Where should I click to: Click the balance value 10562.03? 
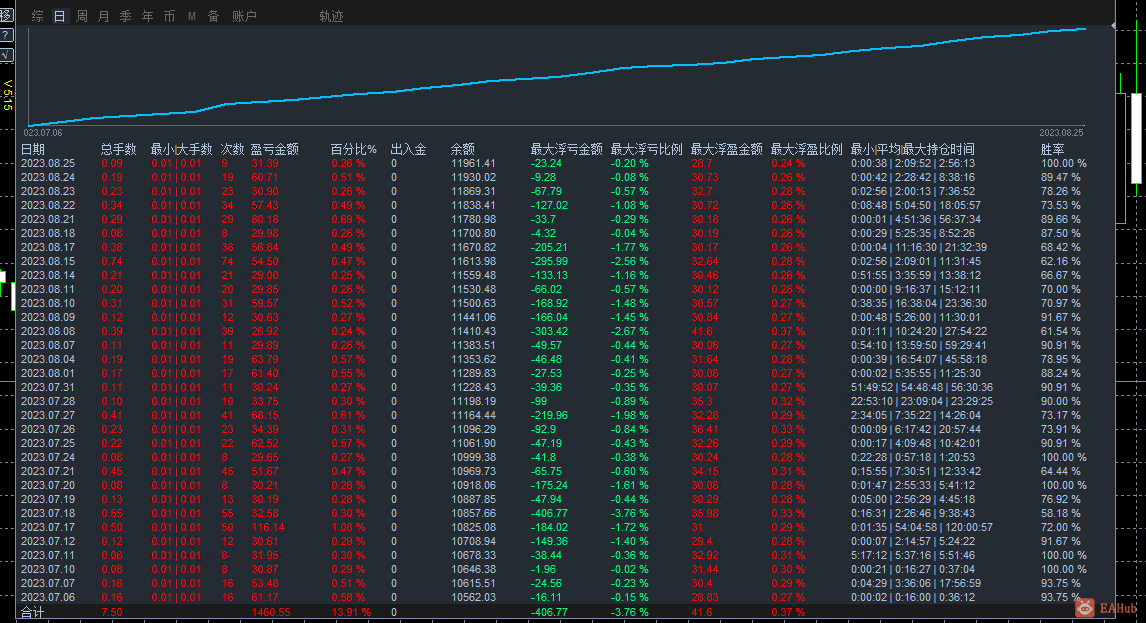pos(474,597)
